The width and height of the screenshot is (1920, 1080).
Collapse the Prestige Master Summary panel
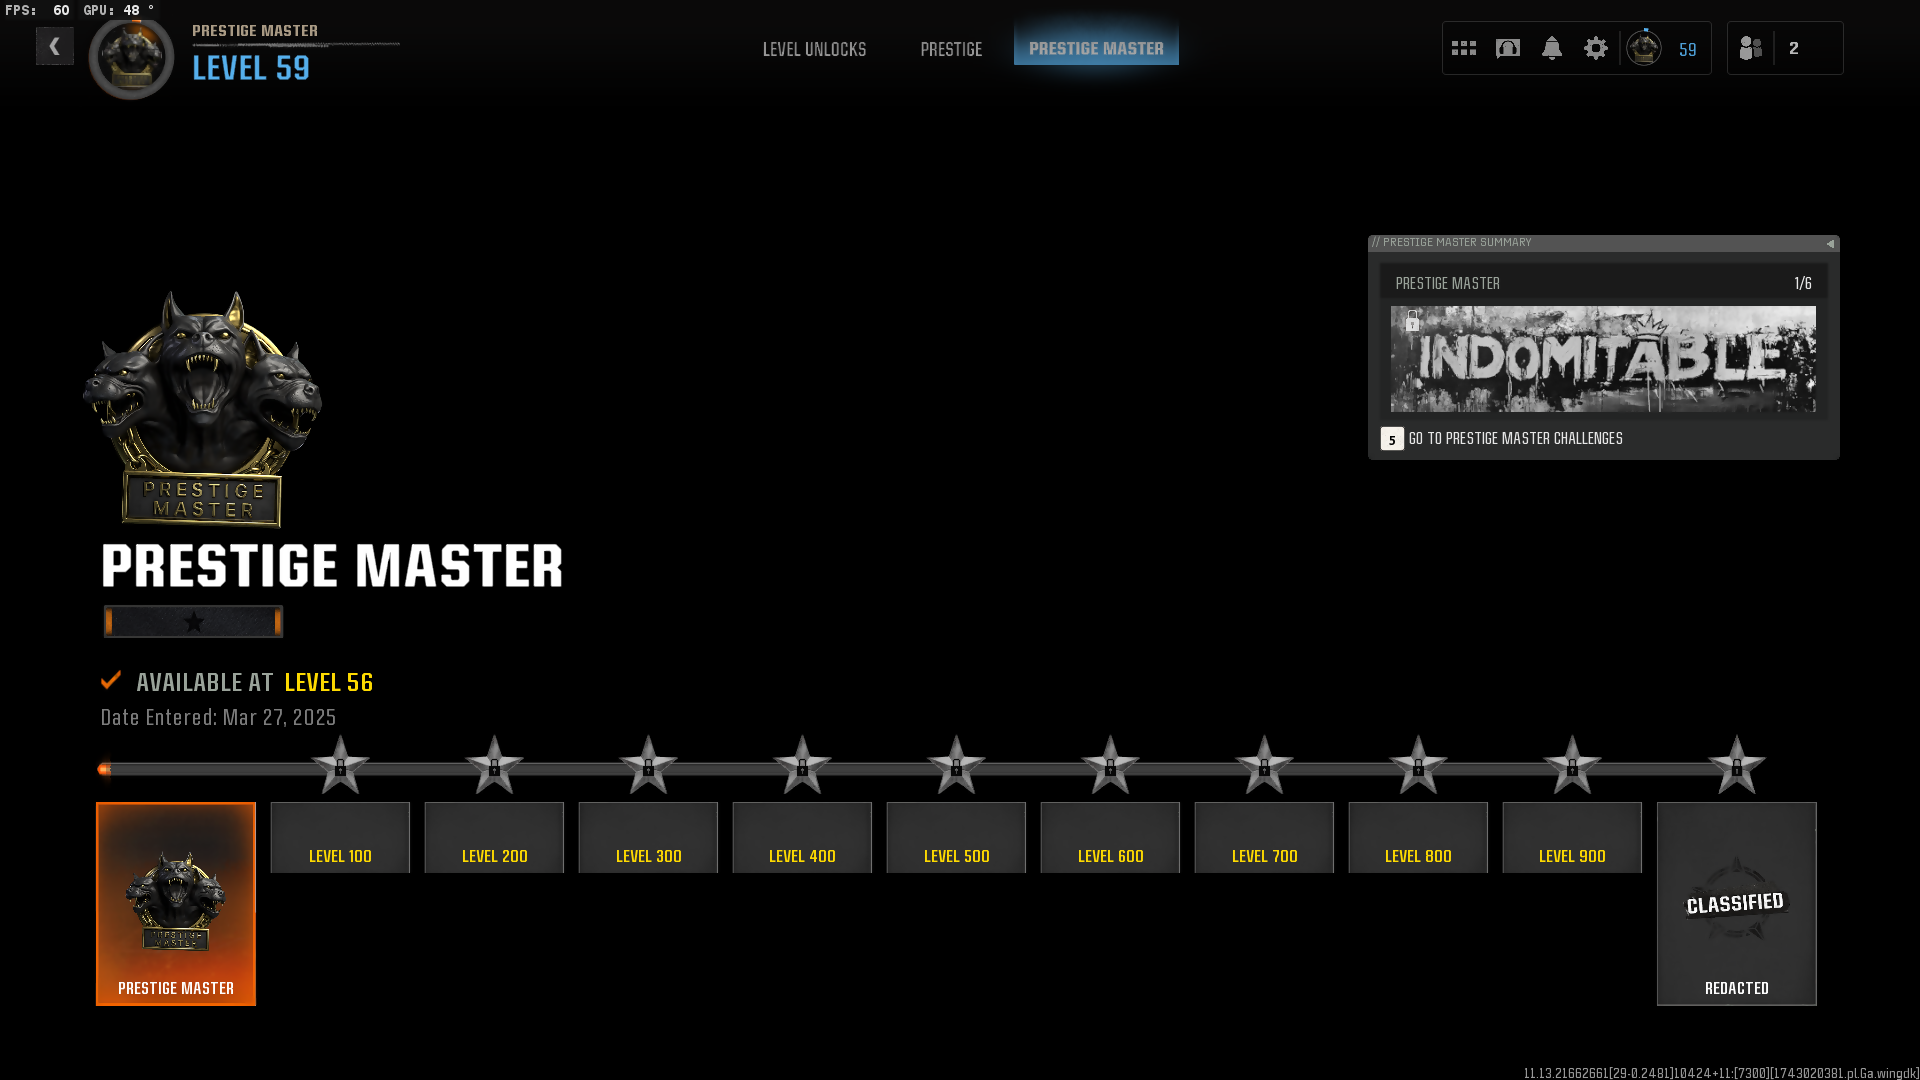click(1830, 243)
